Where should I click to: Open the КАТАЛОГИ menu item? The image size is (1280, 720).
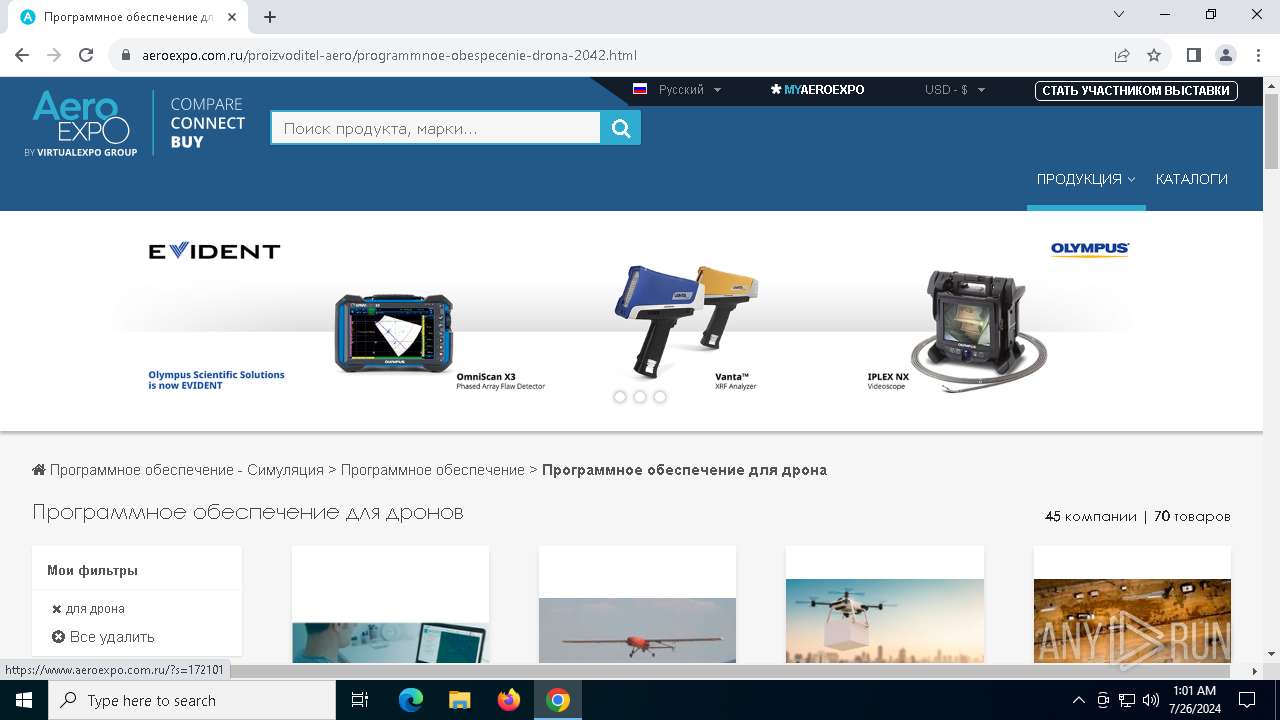tap(1192, 179)
